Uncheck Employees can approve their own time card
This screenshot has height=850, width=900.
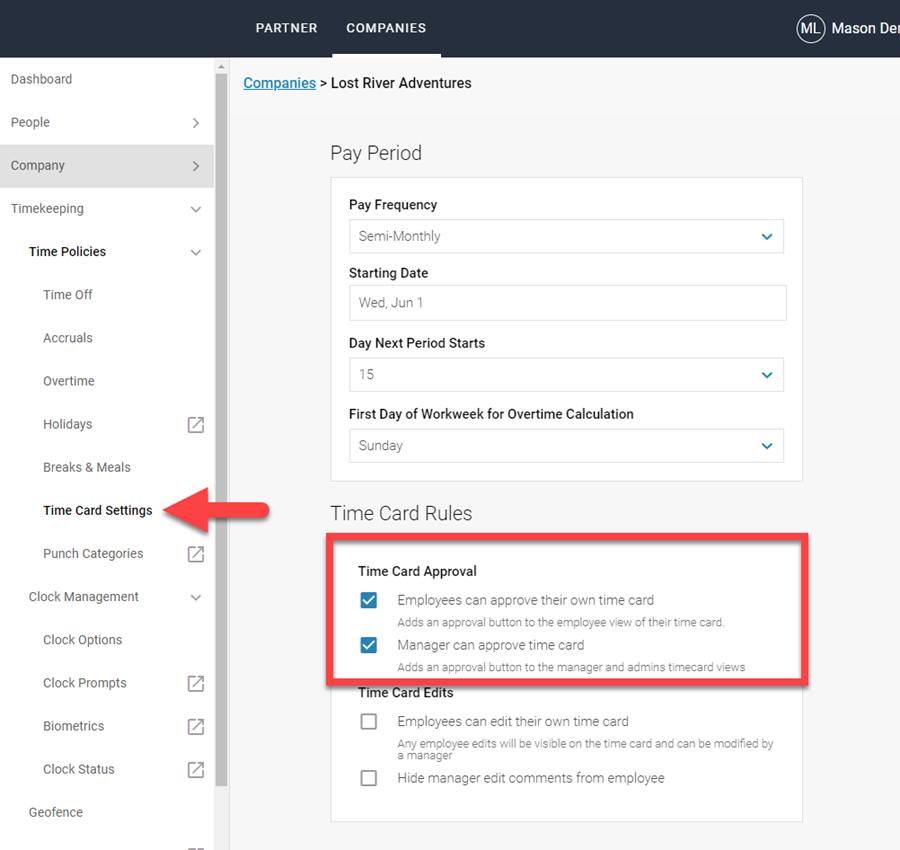click(x=369, y=600)
